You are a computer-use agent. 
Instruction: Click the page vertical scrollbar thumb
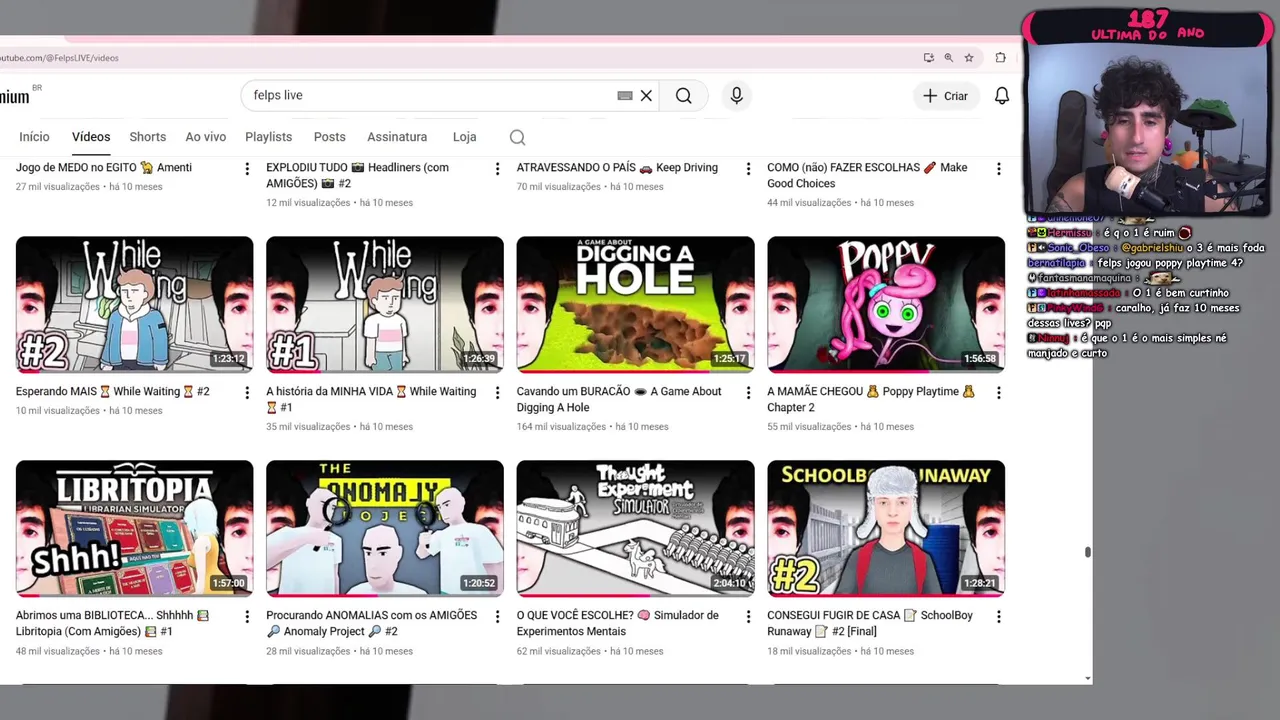pos(1087,552)
